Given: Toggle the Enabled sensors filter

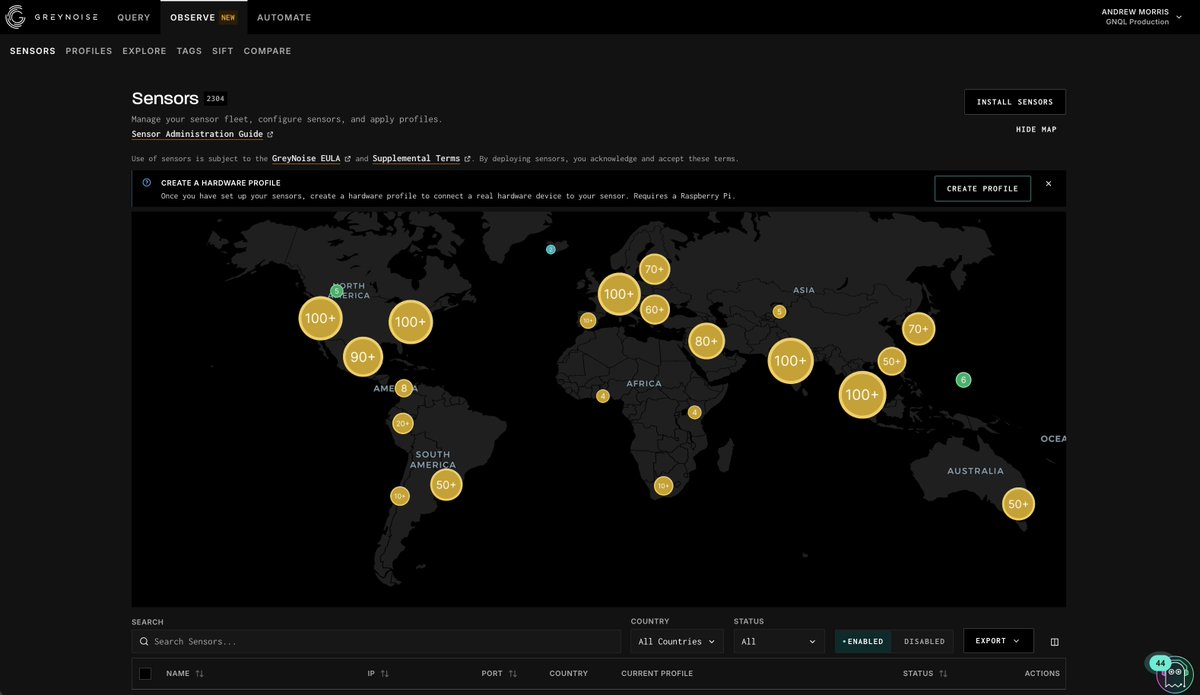Looking at the screenshot, I should (x=862, y=641).
